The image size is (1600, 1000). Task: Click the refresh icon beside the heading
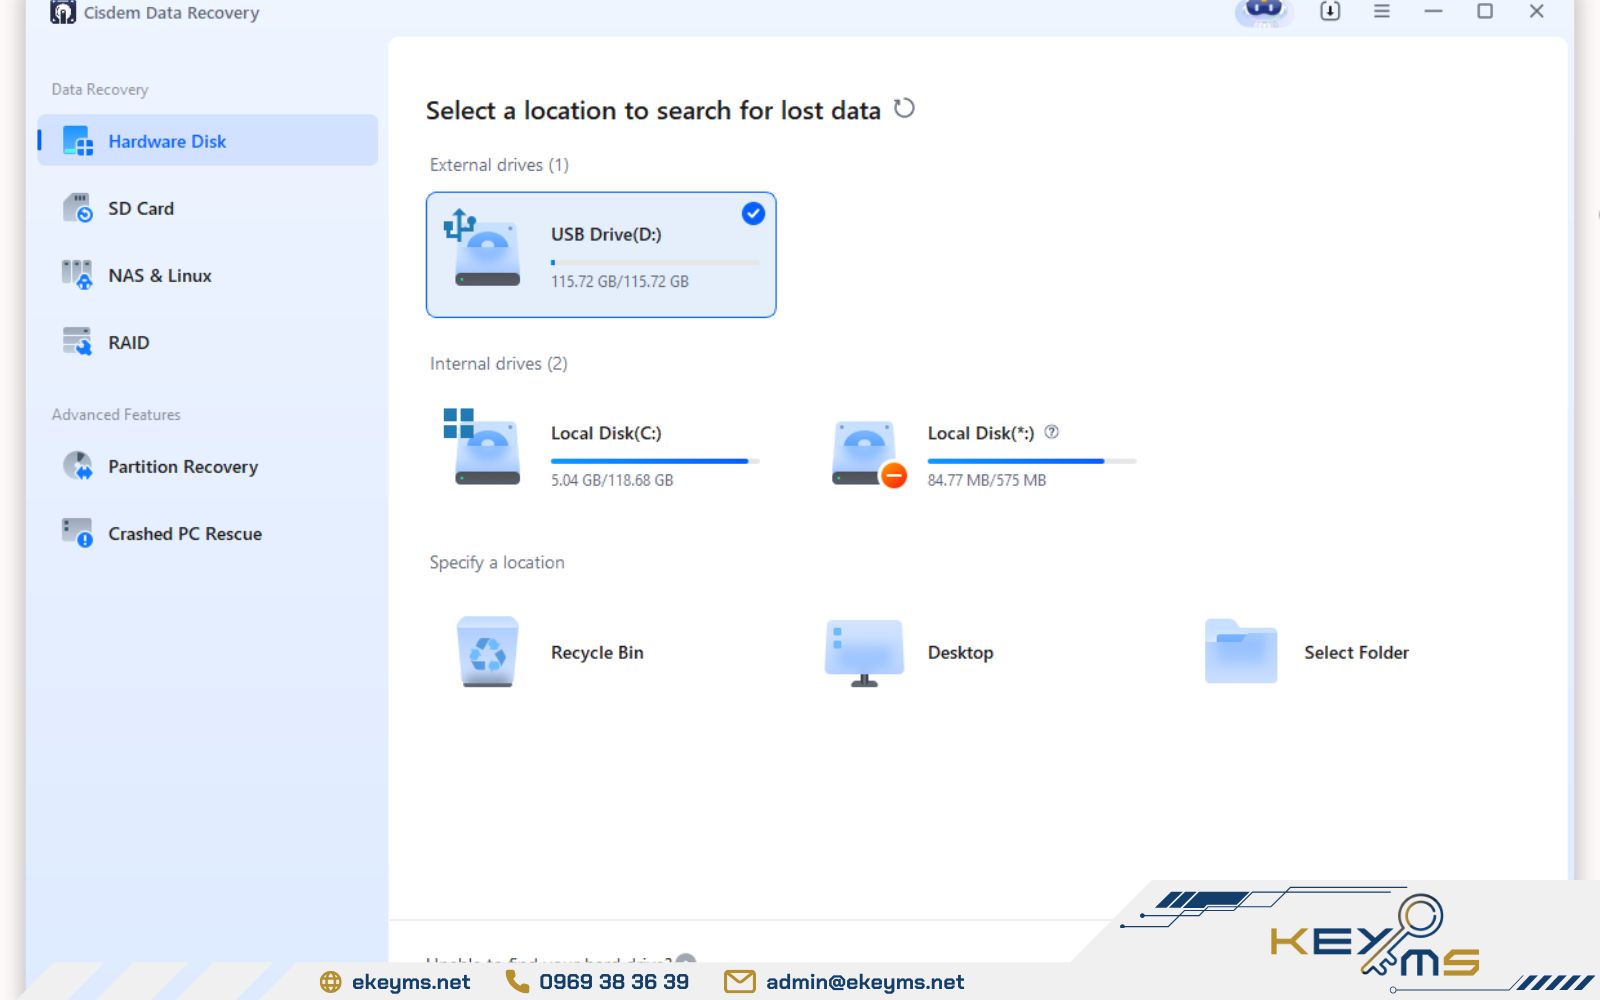pyautogui.click(x=904, y=108)
